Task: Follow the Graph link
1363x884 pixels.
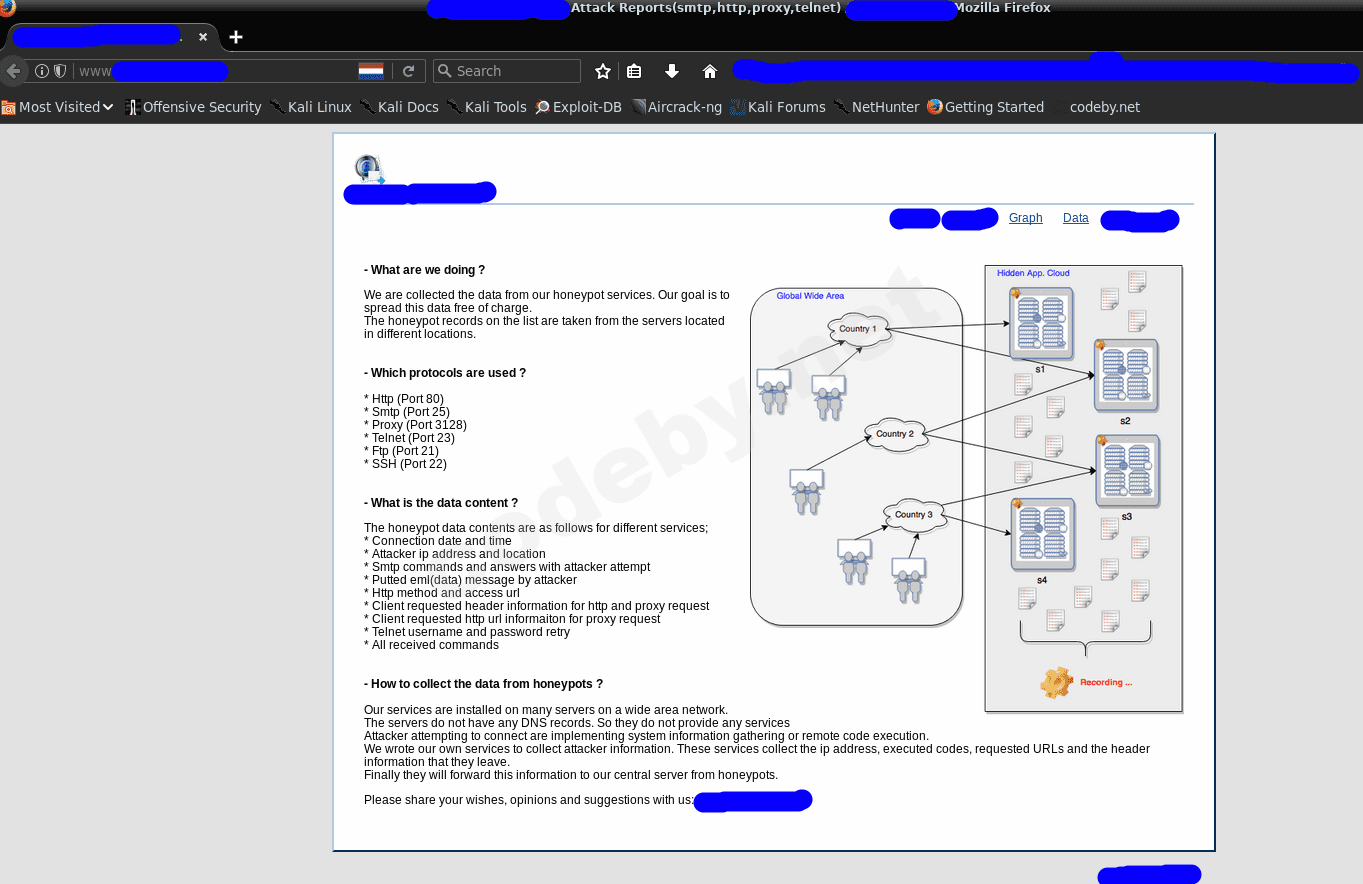Action: point(1026,218)
